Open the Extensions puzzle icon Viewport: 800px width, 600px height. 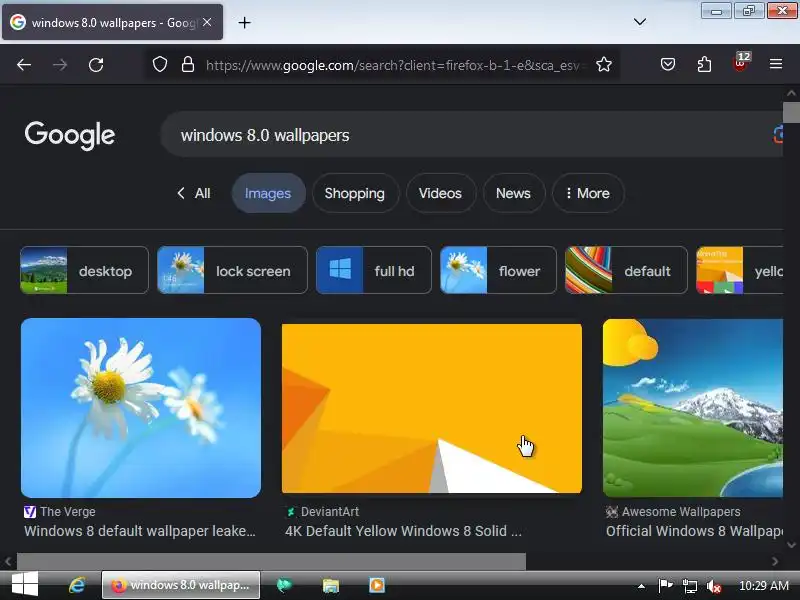(704, 64)
